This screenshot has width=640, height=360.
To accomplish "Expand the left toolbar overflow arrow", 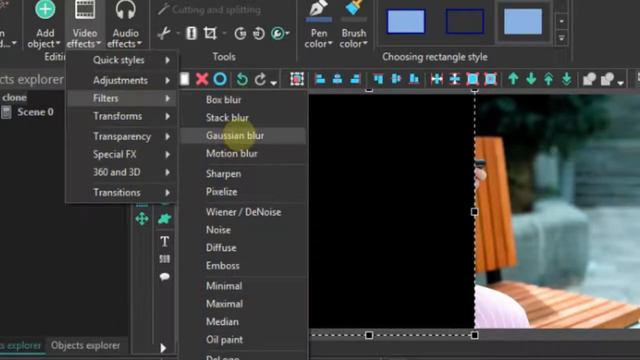I will pyautogui.click(x=163, y=348).
